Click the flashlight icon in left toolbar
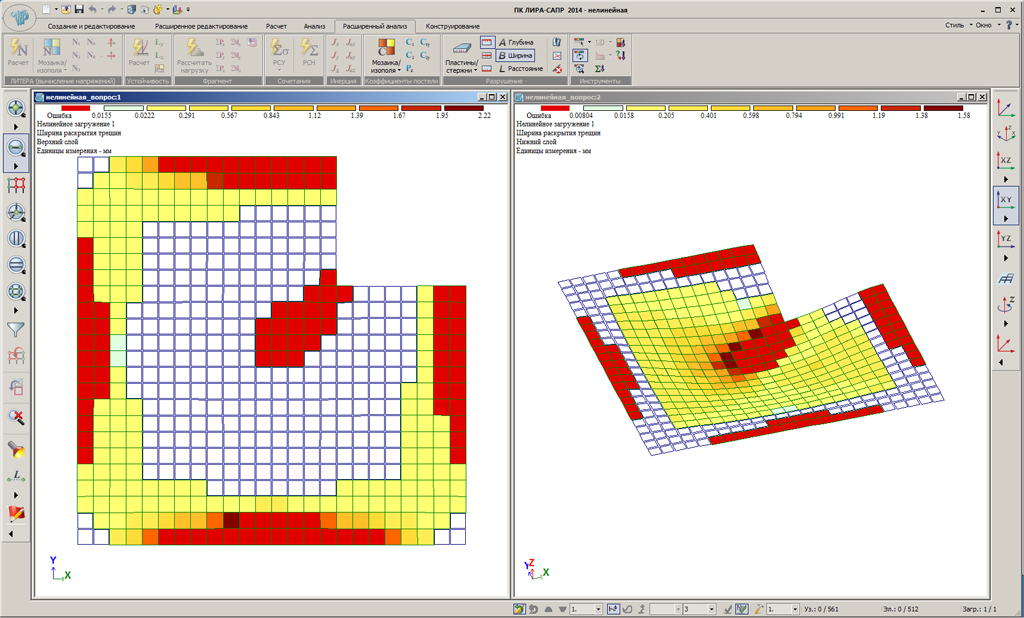The image size is (1024, 618). [x=16, y=450]
